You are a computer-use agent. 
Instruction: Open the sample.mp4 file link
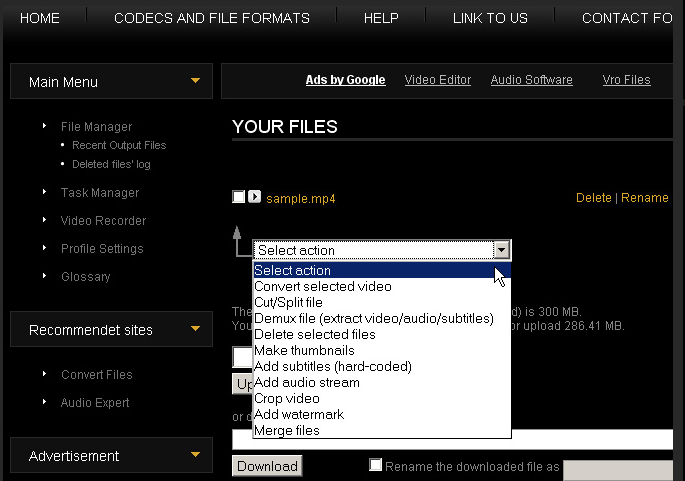[301, 199]
